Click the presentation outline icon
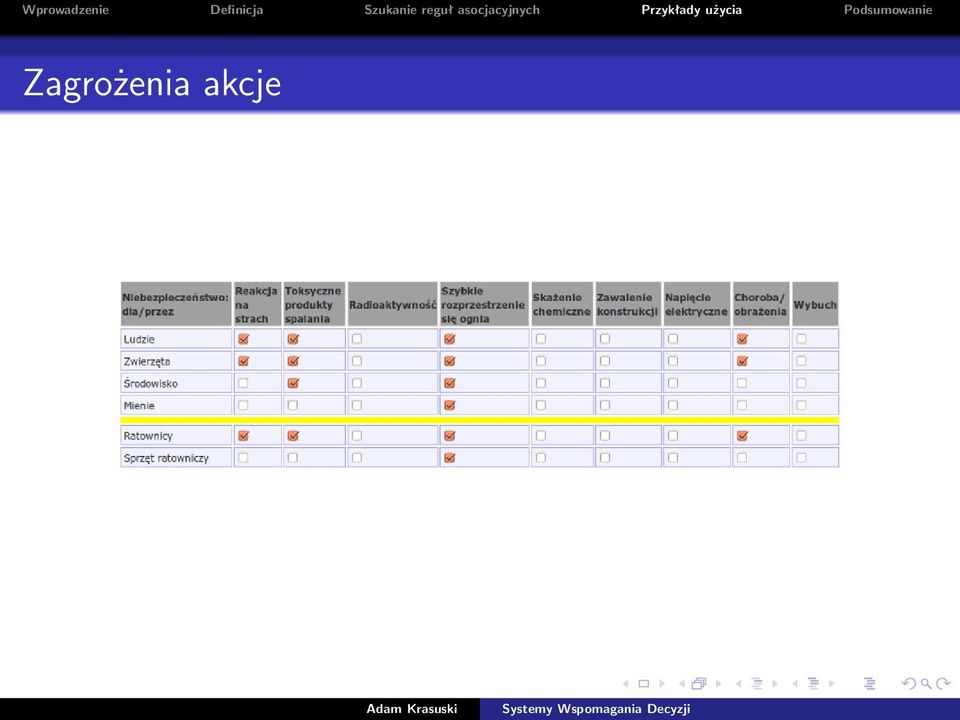This screenshot has width=960, height=720. (x=869, y=684)
